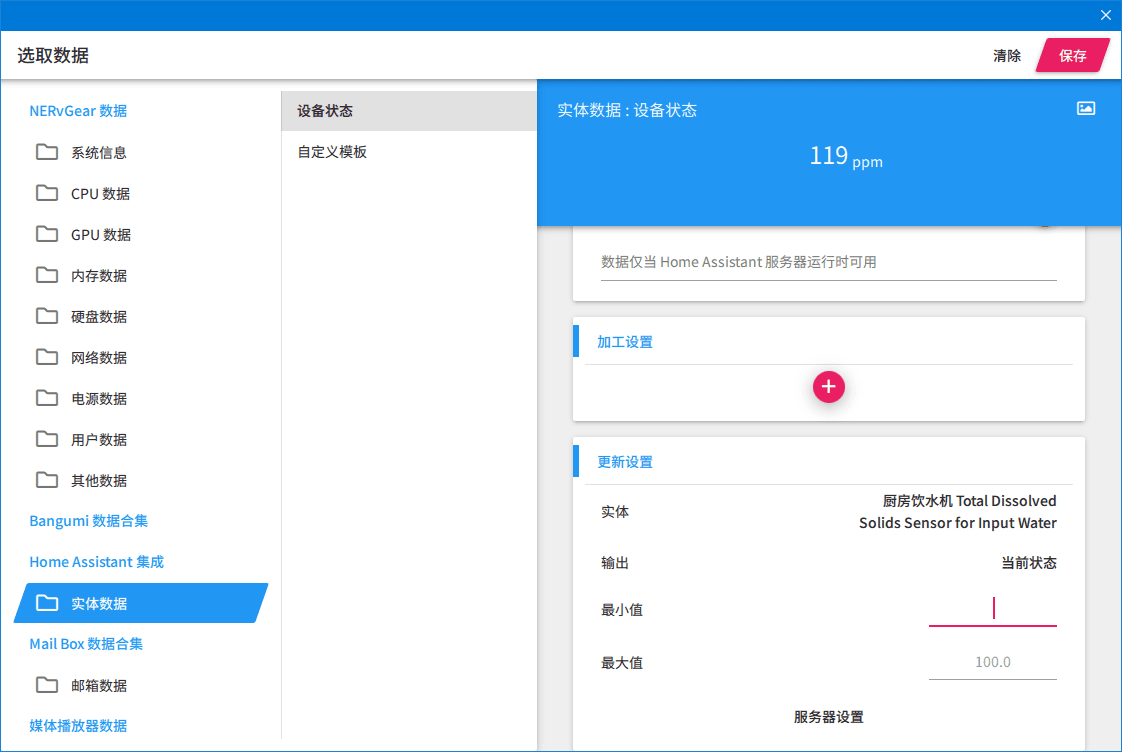Open the 邮箱数据 folder
Image resolution: width=1122 pixels, height=752 pixels.
(140, 685)
